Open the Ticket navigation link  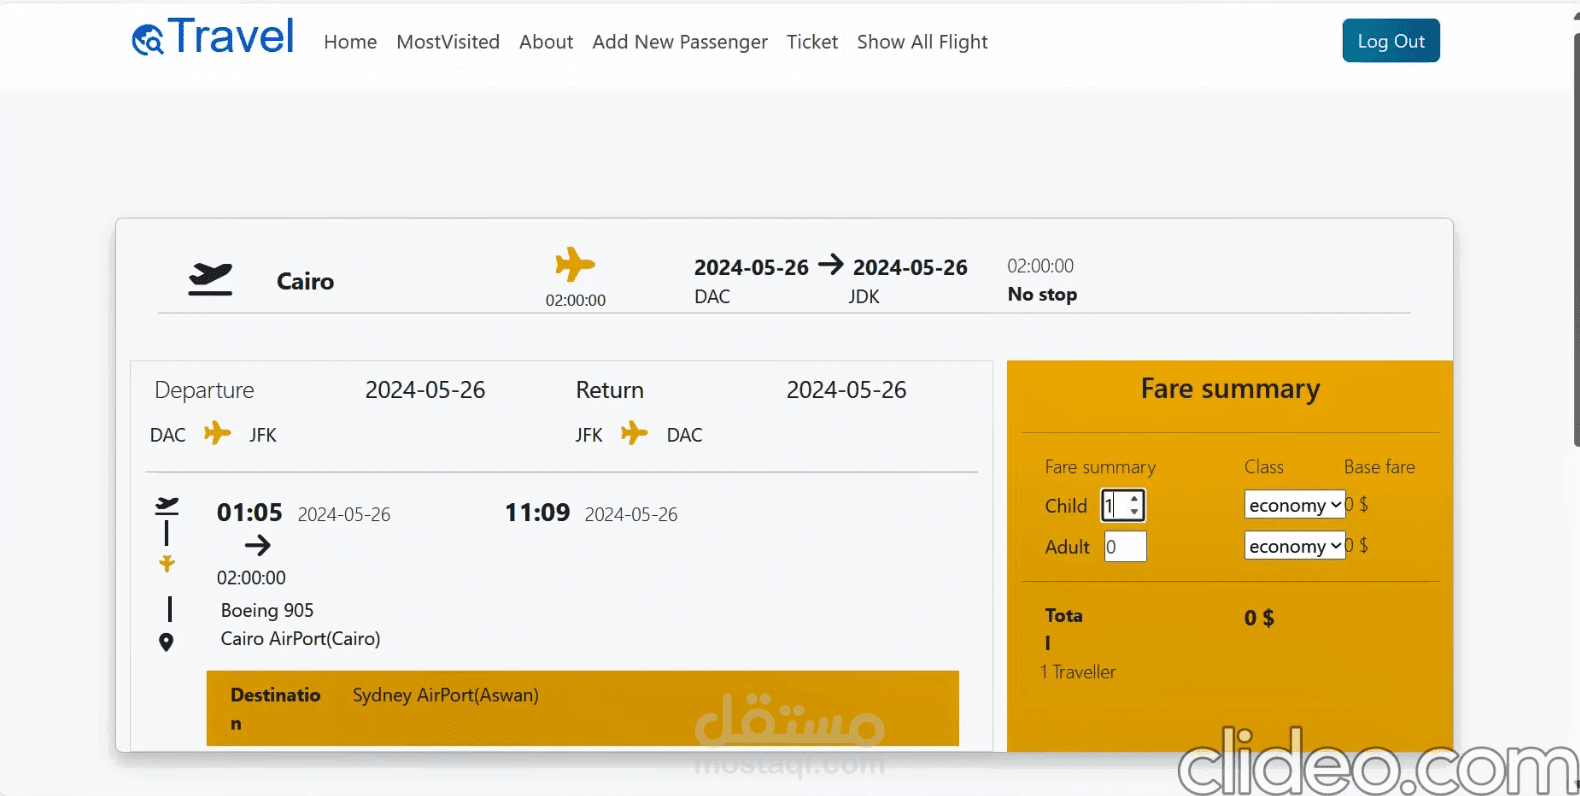pos(812,42)
